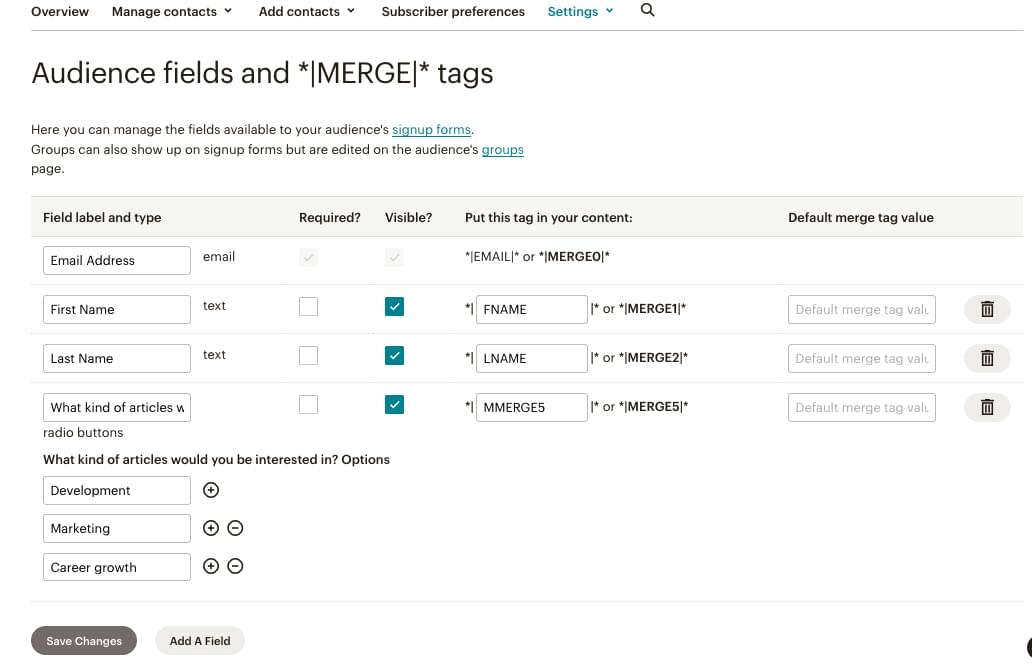The width and height of the screenshot is (1032, 670).
Task: Click the search magnifier icon
Action: click(x=647, y=10)
